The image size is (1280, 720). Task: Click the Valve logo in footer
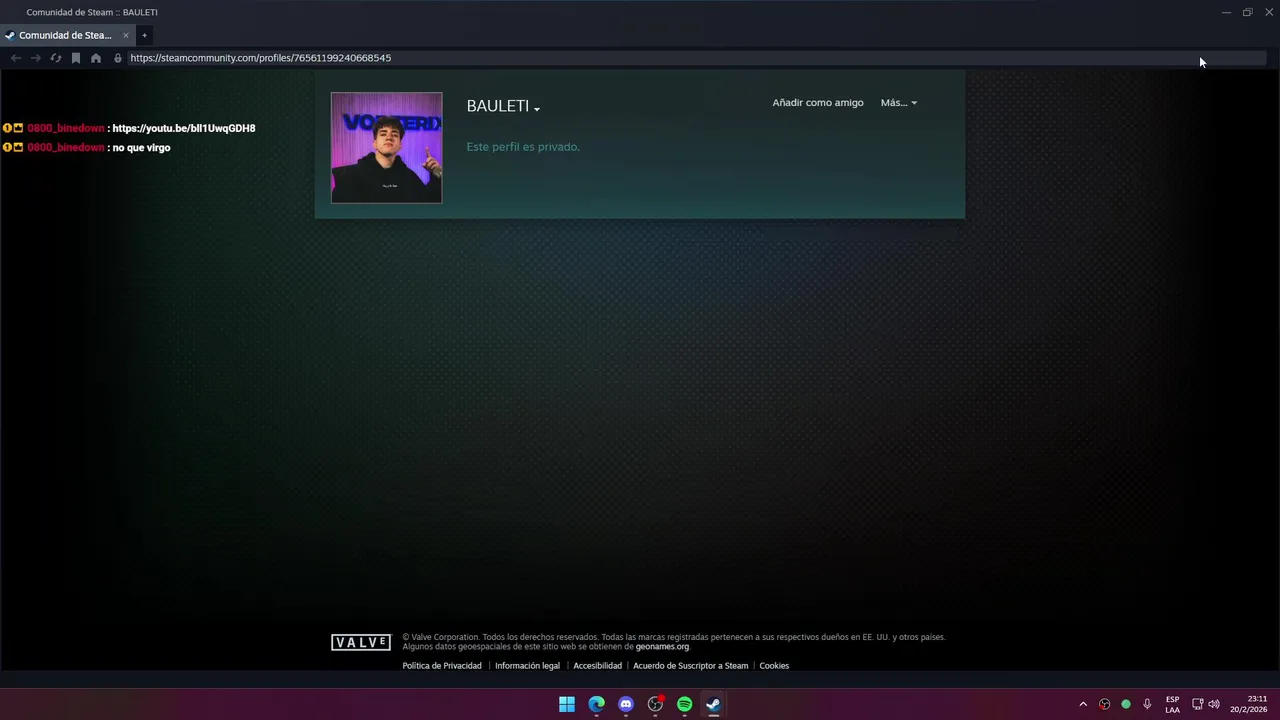coord(361,642)
